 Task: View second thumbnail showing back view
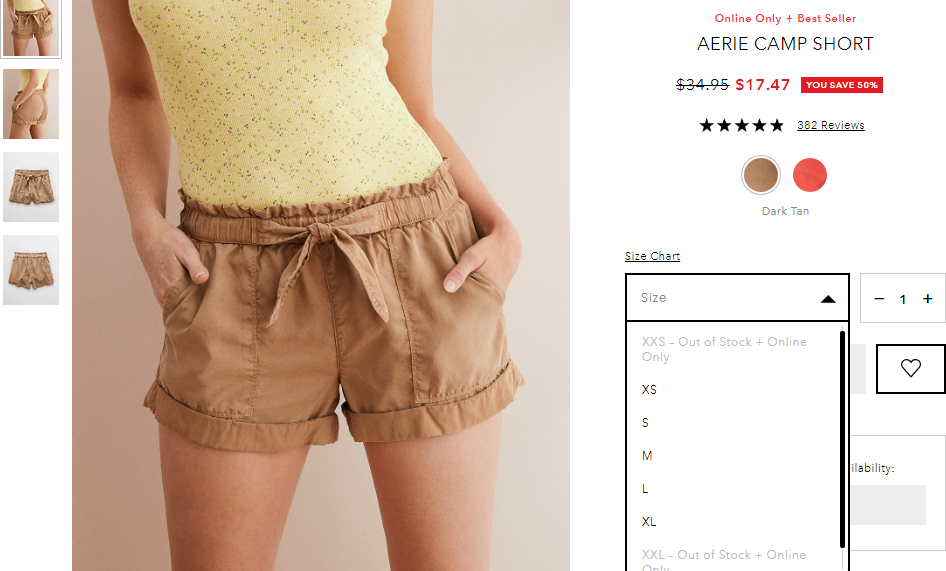coord(31,104)
